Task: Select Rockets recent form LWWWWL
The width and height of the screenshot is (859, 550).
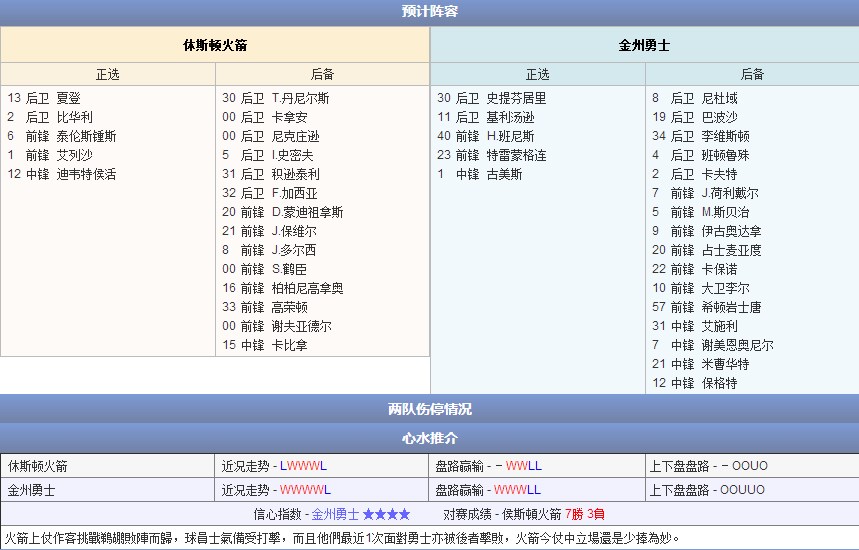Action: point(303,466)
